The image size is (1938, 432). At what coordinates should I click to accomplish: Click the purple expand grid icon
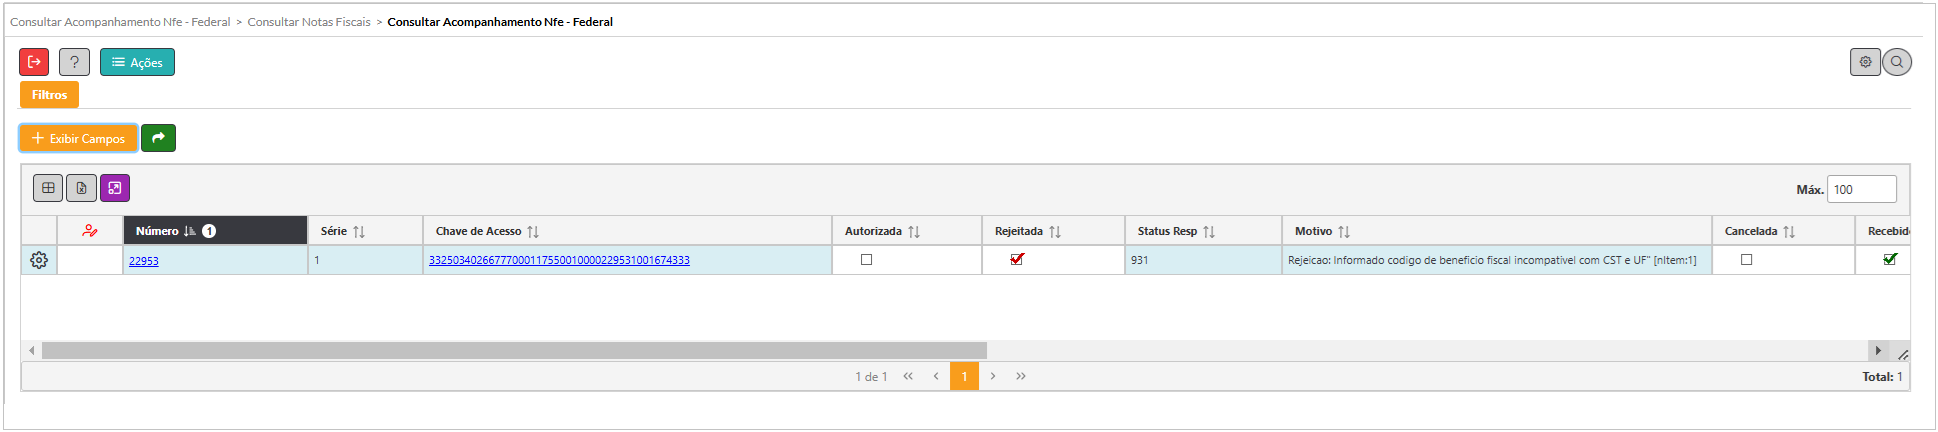point(115,188)
